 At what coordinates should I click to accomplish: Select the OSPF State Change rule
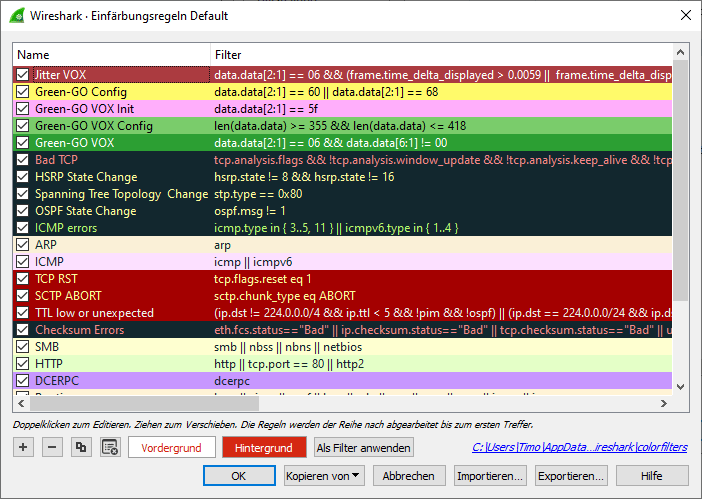pyautogui.click(x=342, y=211)
